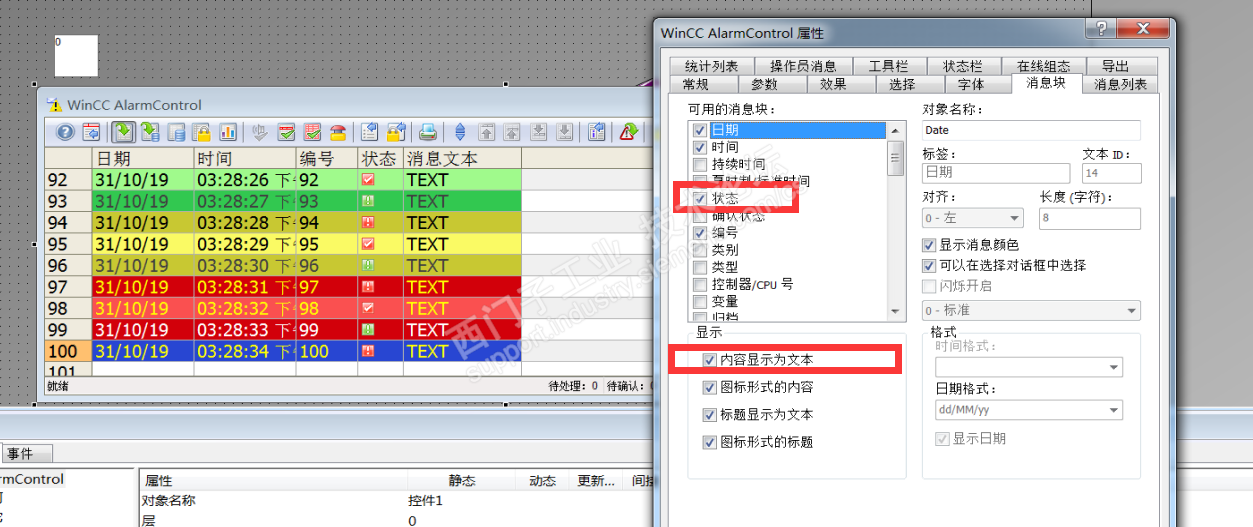Switch to the 消息列表 tab
This screenshot has height=527, width=1253.
1120,84
